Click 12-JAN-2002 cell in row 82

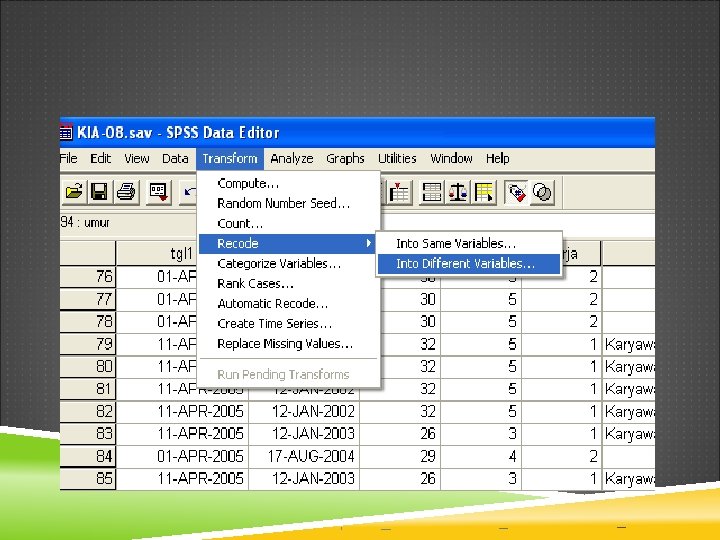click(304, 411)
